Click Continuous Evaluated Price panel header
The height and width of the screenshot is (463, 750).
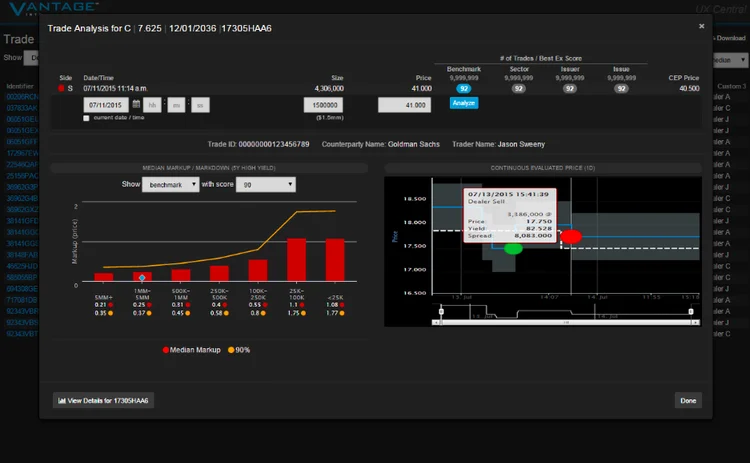coord(543,168)
